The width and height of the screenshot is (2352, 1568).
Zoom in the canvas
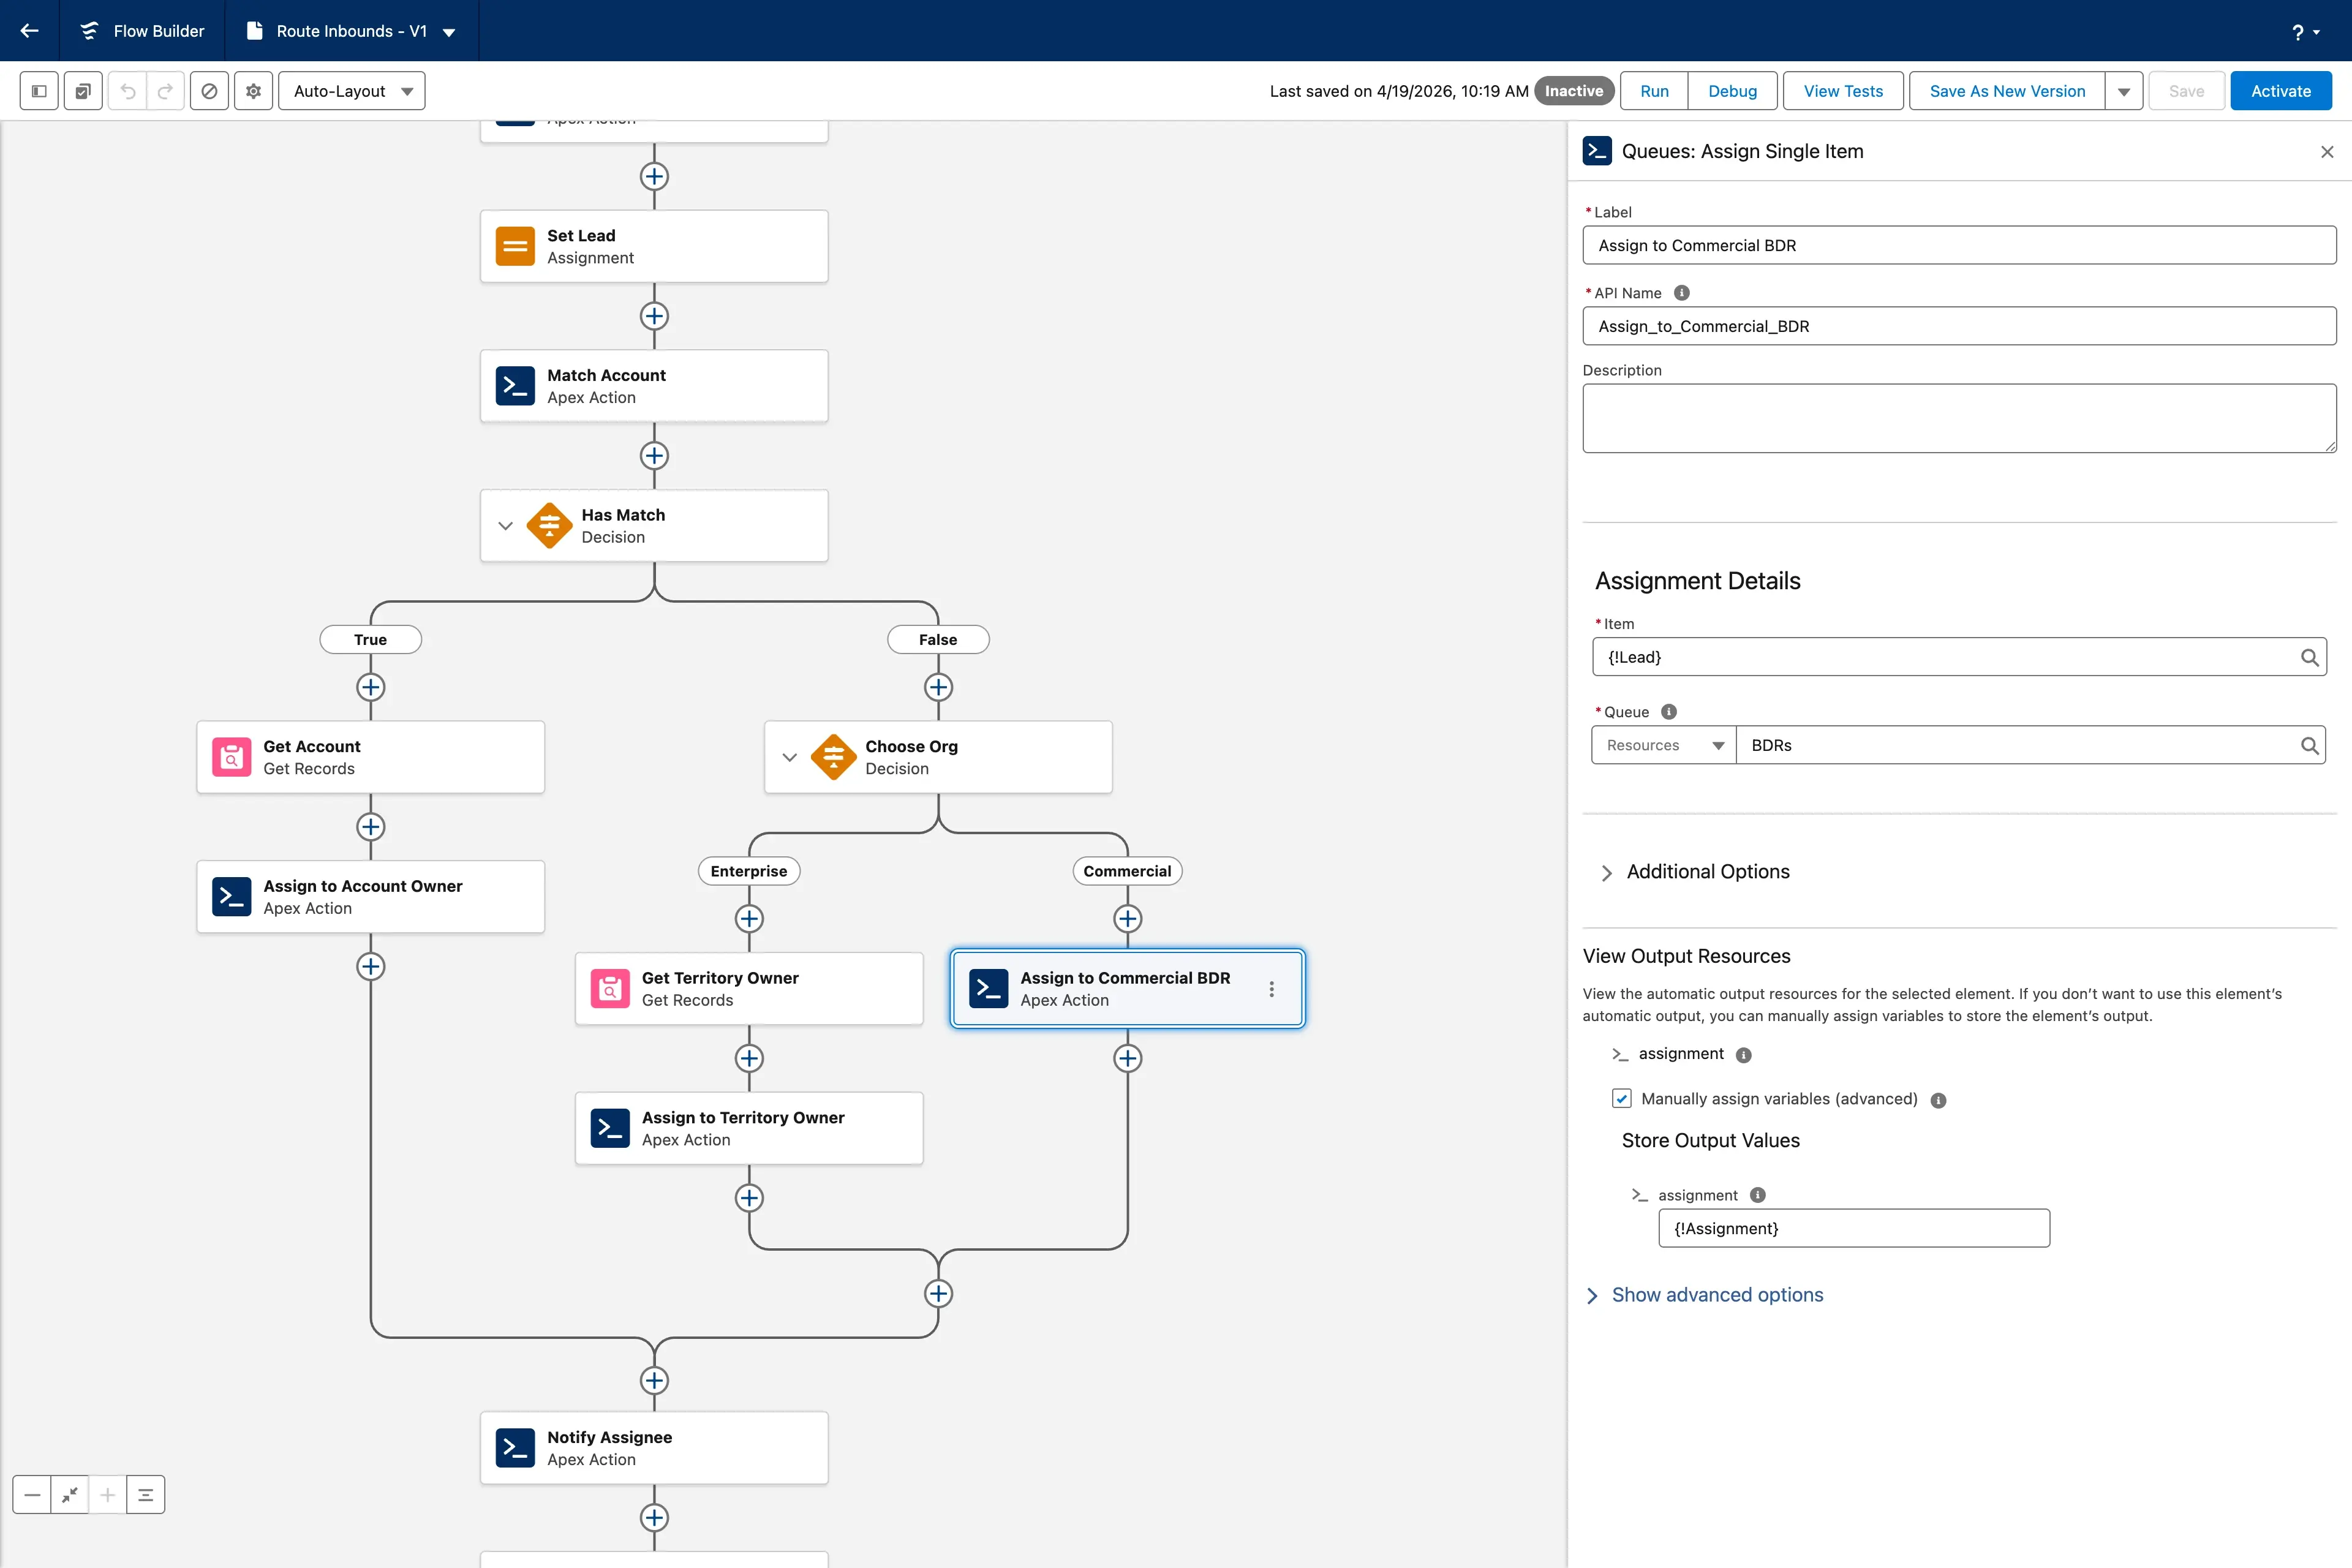click(x=108, y=1495)
